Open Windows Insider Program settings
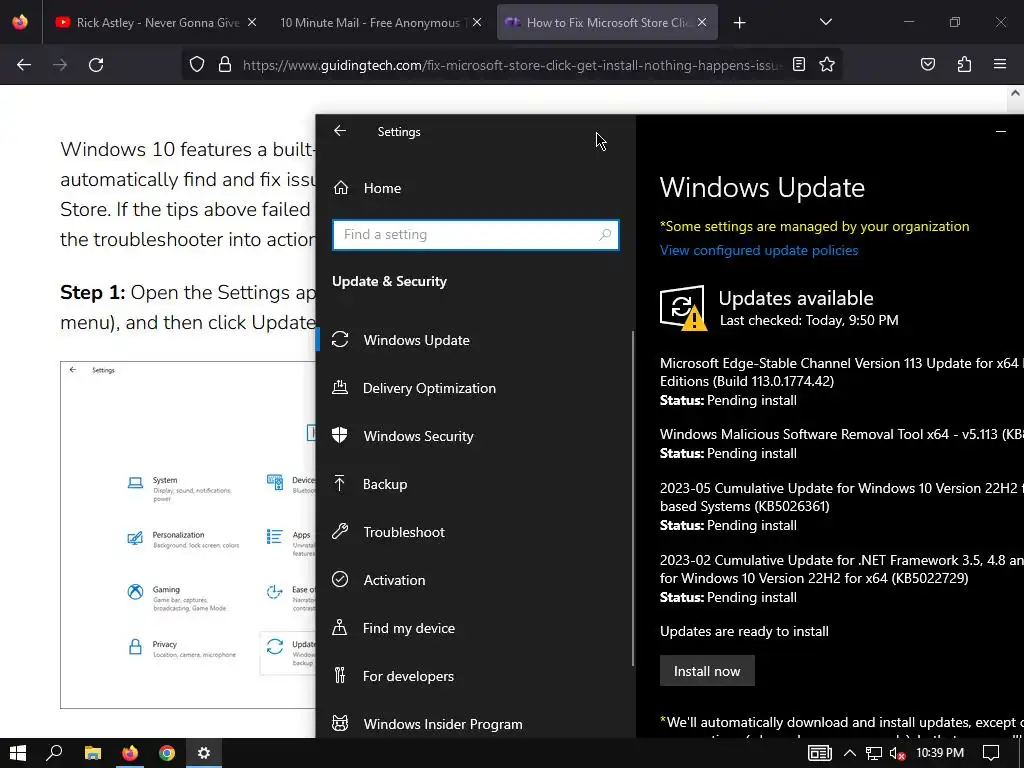This screenshot has height=768, width=1024. 475,724
